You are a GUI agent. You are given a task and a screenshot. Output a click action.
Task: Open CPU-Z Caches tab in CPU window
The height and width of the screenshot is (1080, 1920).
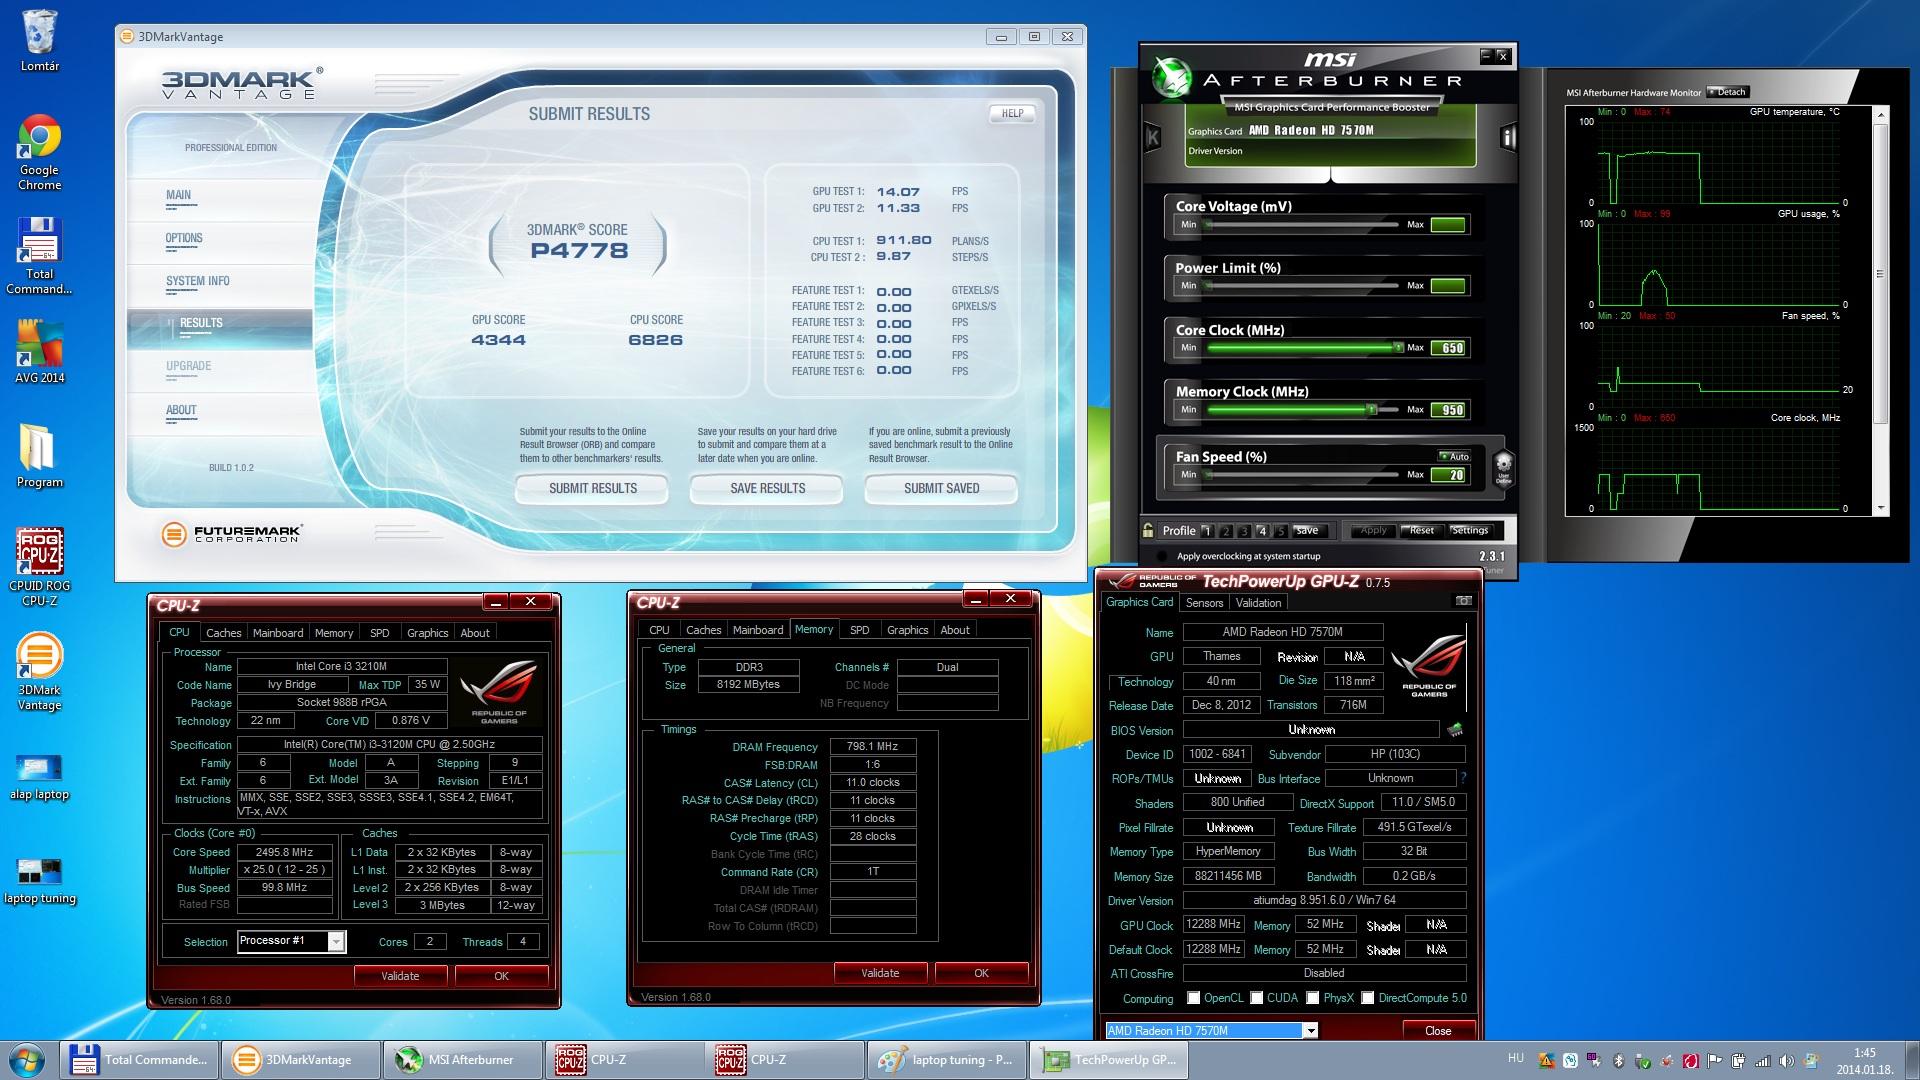coord(223,633)
